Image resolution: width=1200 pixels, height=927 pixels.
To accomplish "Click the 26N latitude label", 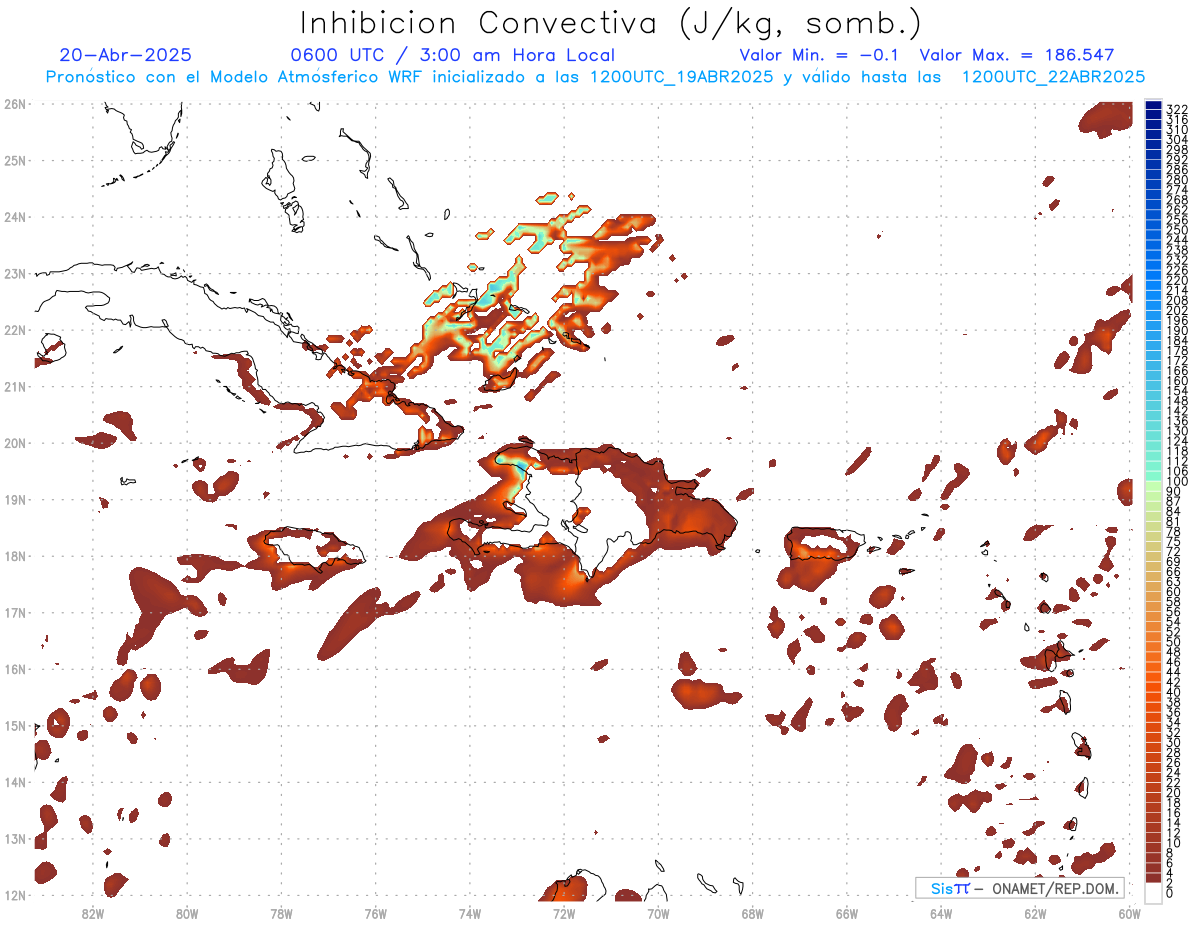I will point(15,104).
